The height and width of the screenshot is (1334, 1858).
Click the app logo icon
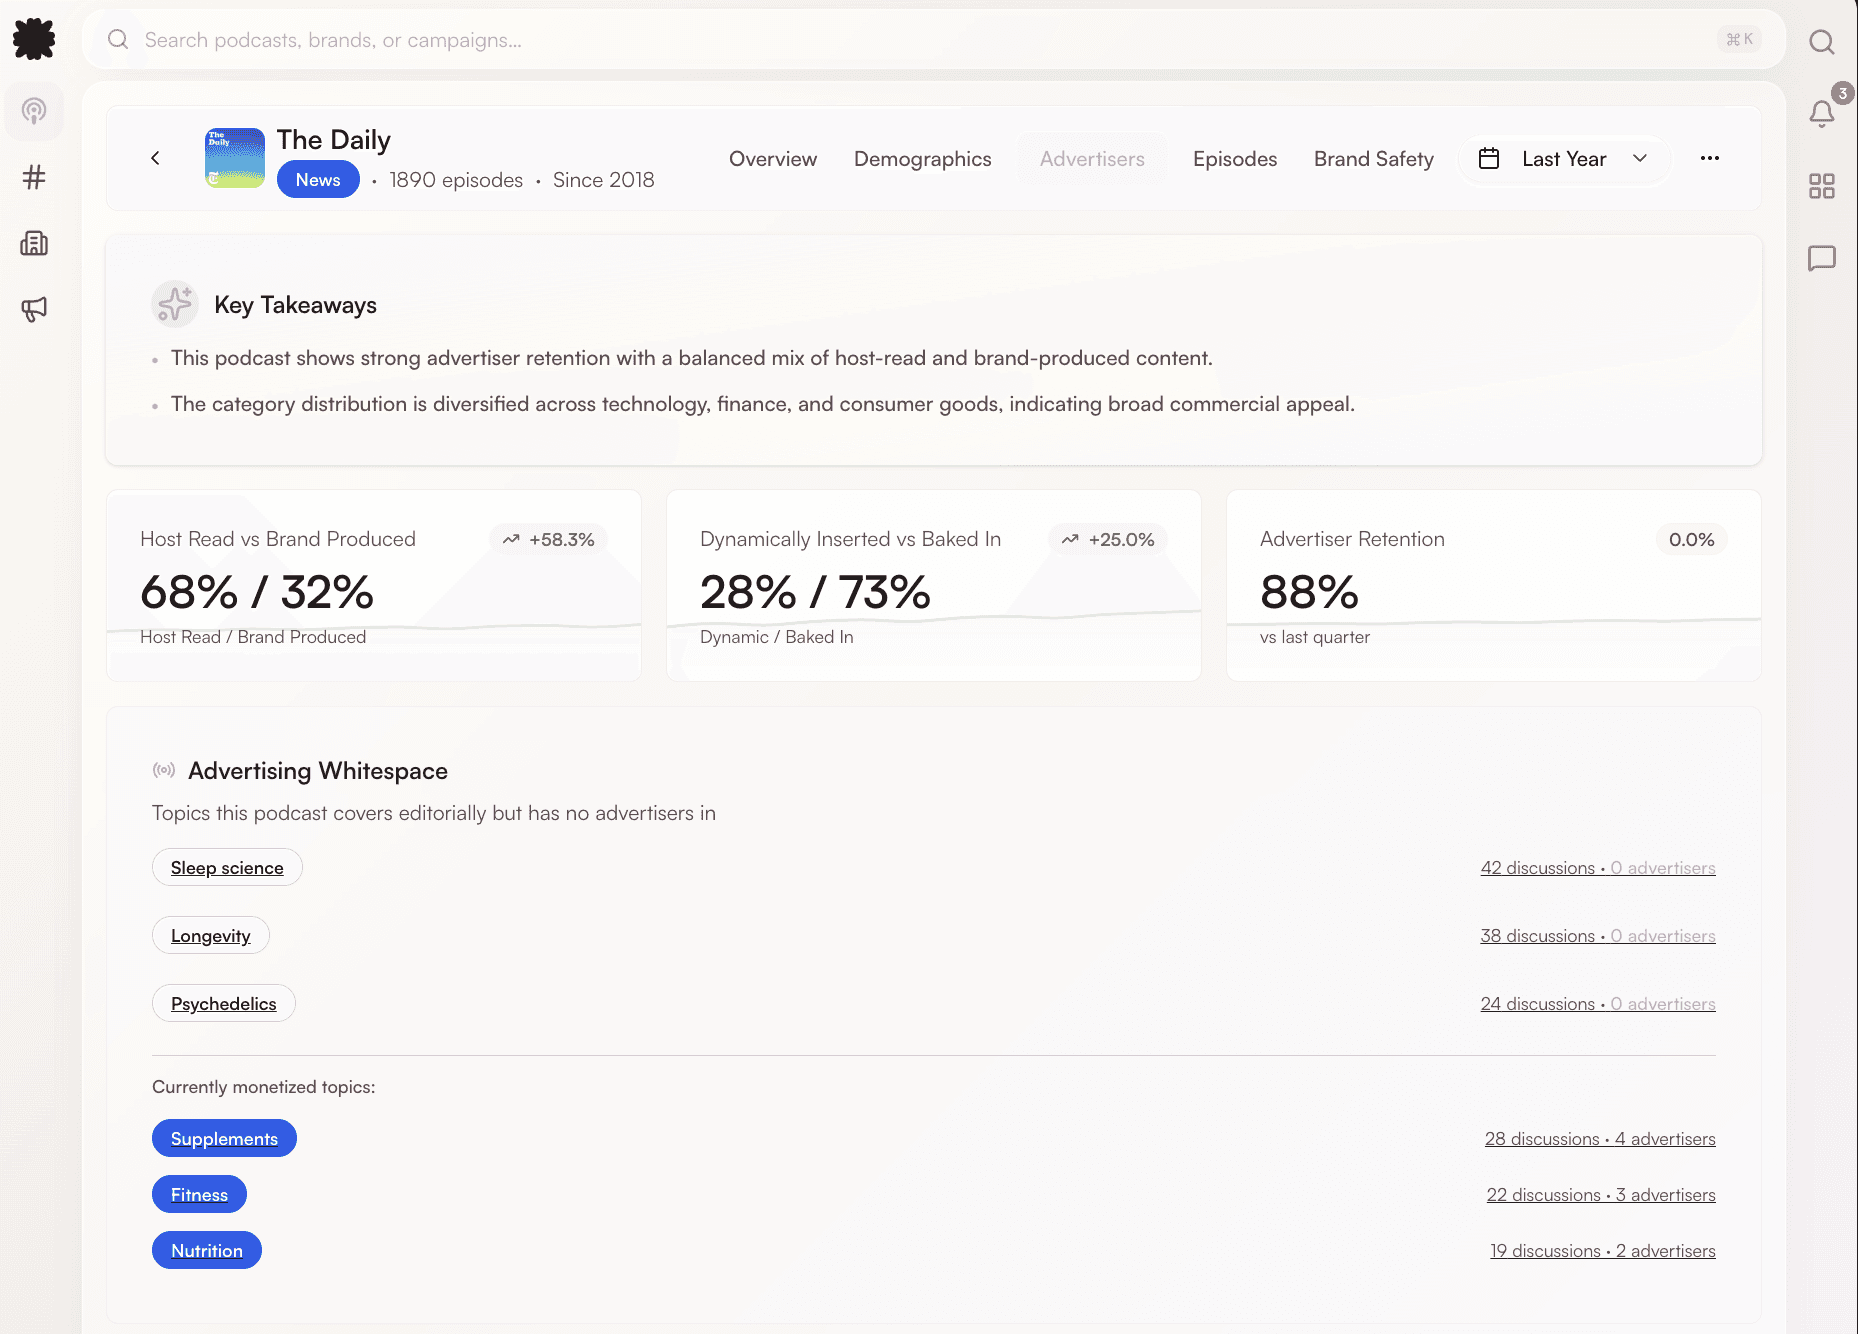tap(34, 39)
